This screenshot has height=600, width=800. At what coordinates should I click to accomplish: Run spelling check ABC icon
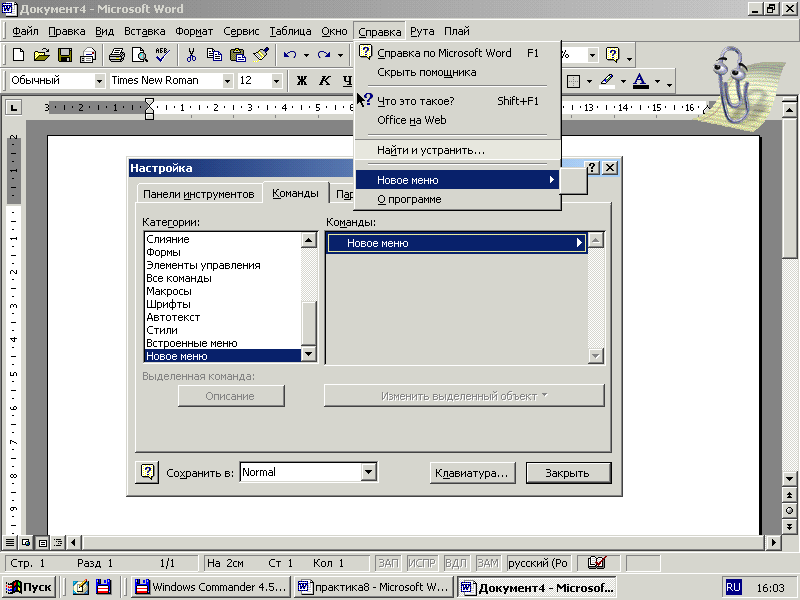tap(163, 55)
